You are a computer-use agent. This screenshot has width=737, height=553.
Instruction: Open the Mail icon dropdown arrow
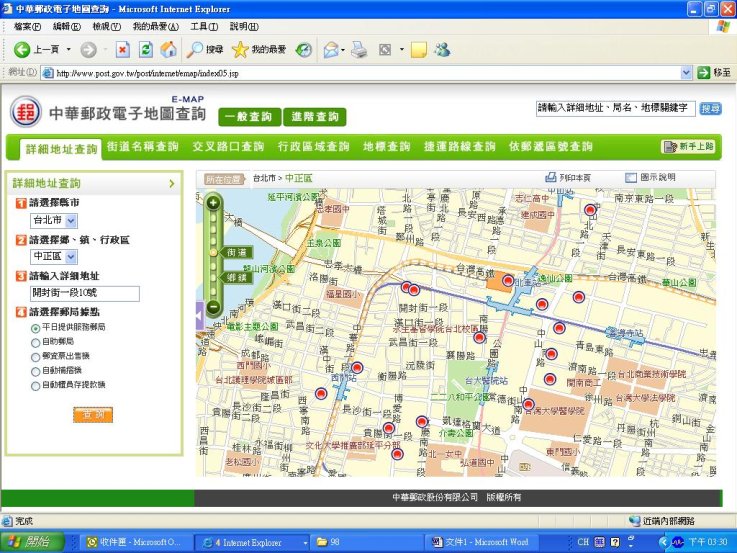pos(343,49)
